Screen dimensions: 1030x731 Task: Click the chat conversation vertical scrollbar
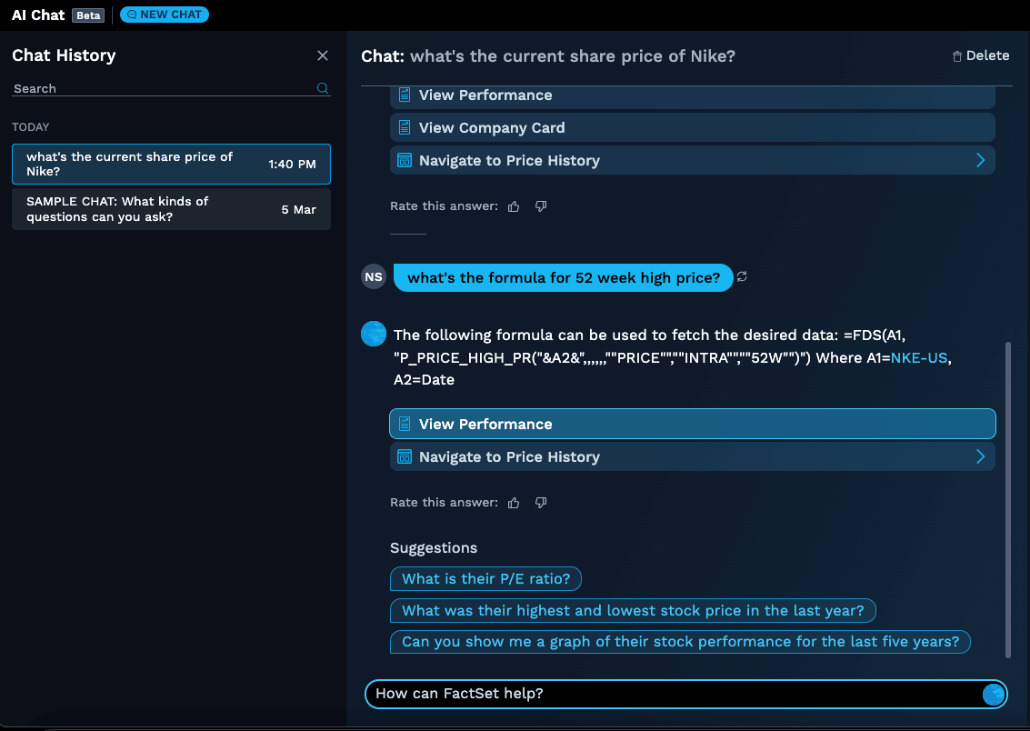[x=1007, y=500]
